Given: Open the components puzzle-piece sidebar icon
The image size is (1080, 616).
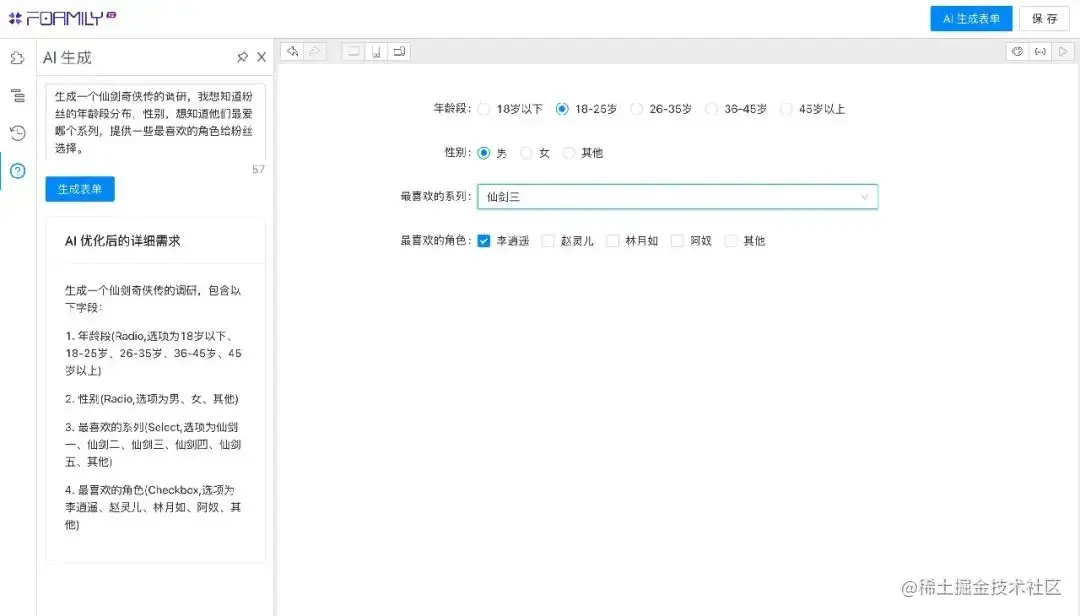Looking at the screenshot, I should pos(18,58).
